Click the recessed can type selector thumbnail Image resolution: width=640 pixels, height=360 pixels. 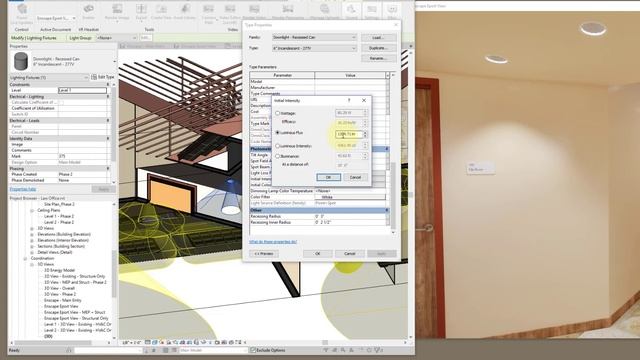[20, 62]
